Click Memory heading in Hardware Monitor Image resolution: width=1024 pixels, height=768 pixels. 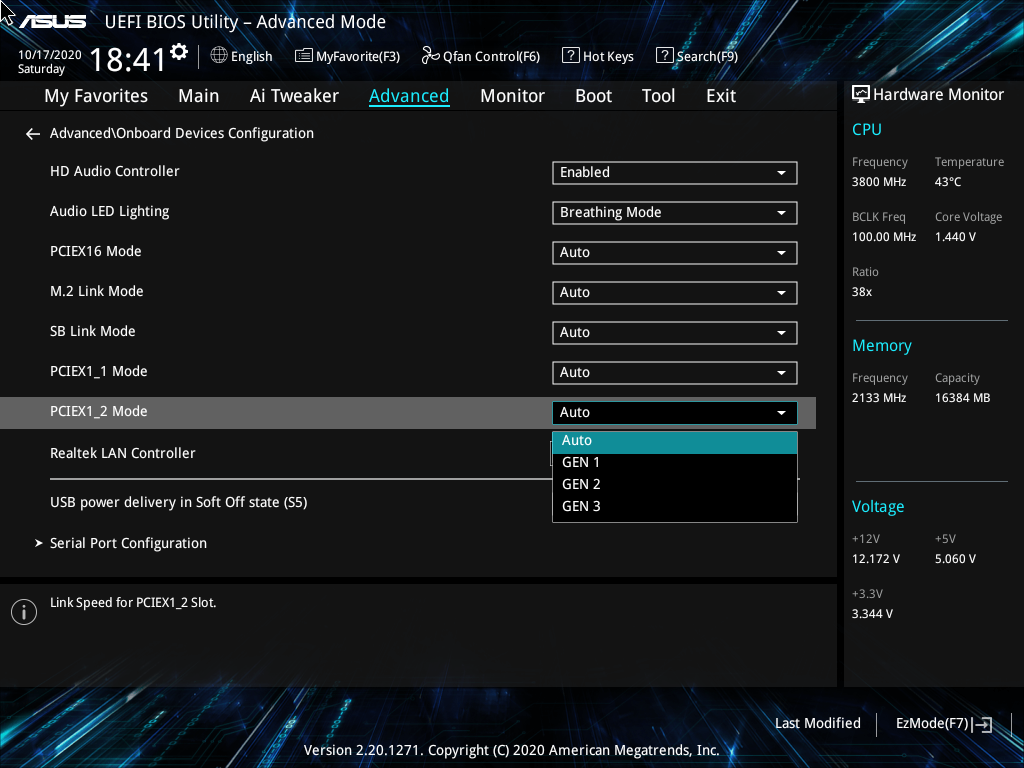coord(882,346)
